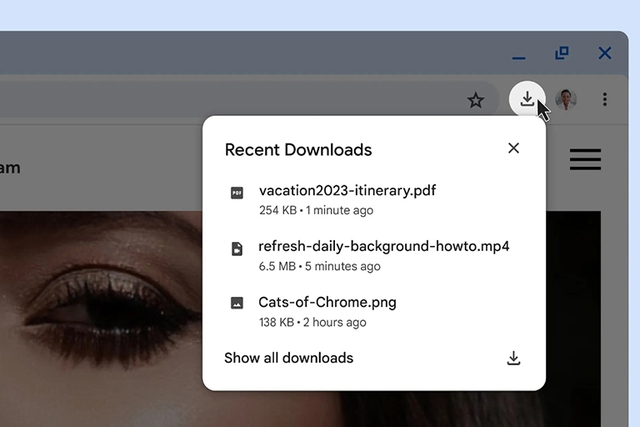Open refresh-daily-background-howto.mp4 download
Image resolution: width=640 pixels, height=427 pixels.
click(x=384, y=246)
